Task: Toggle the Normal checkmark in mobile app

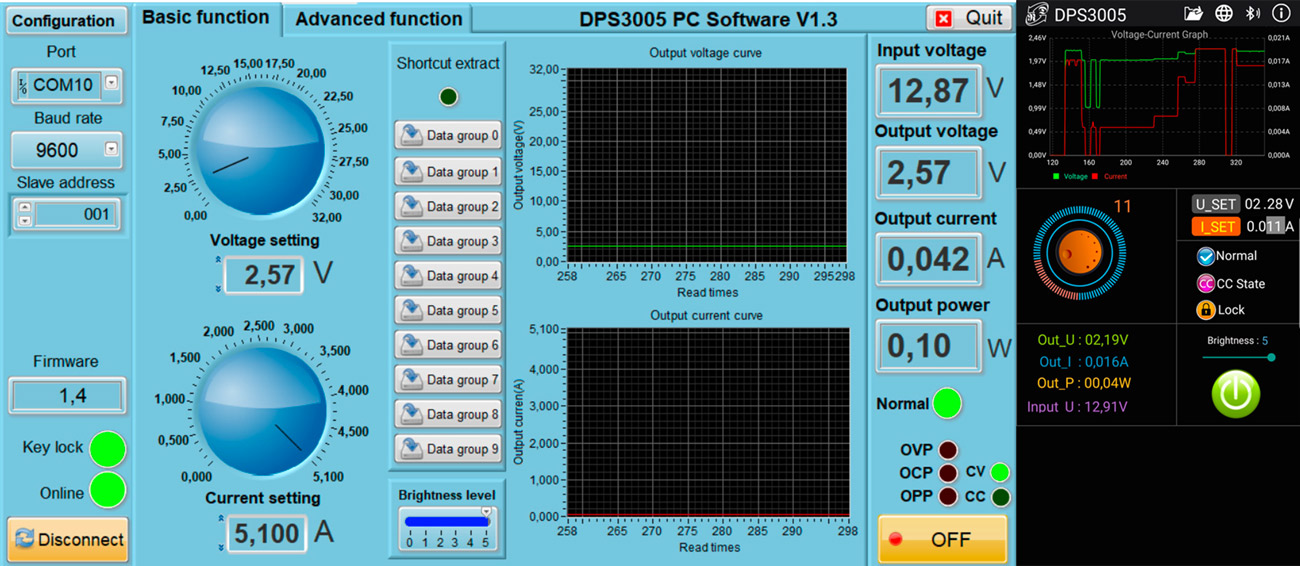Action: [x=1206, y=256]
